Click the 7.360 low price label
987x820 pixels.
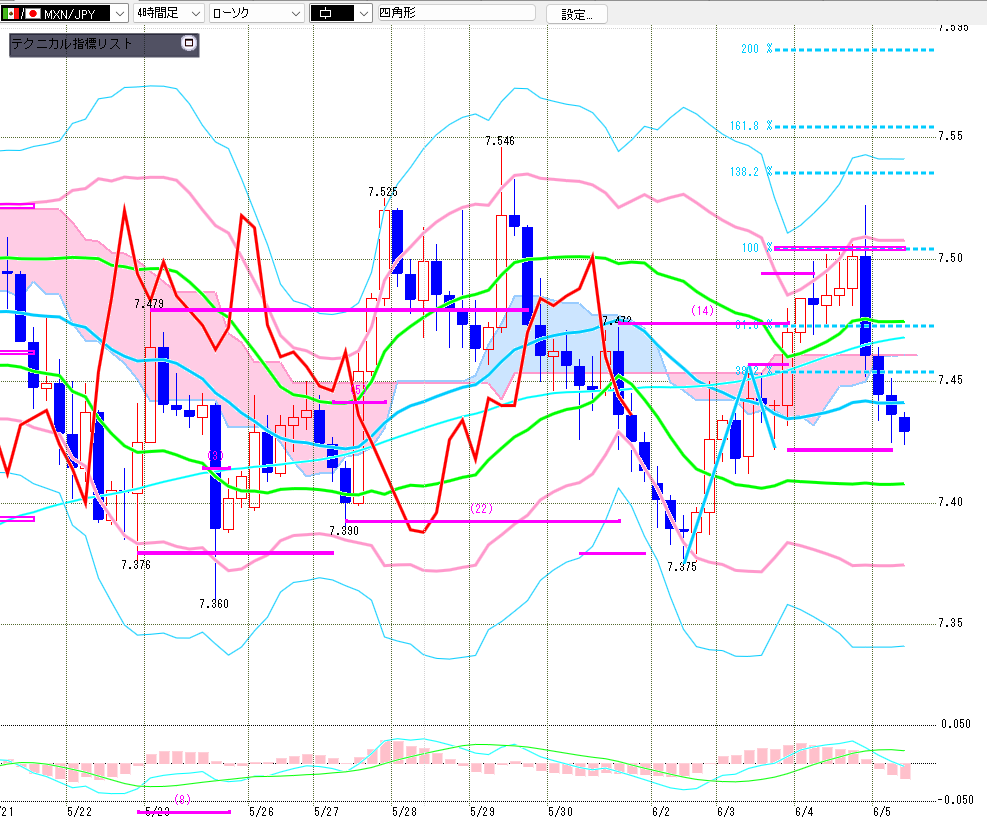(214, 604)
